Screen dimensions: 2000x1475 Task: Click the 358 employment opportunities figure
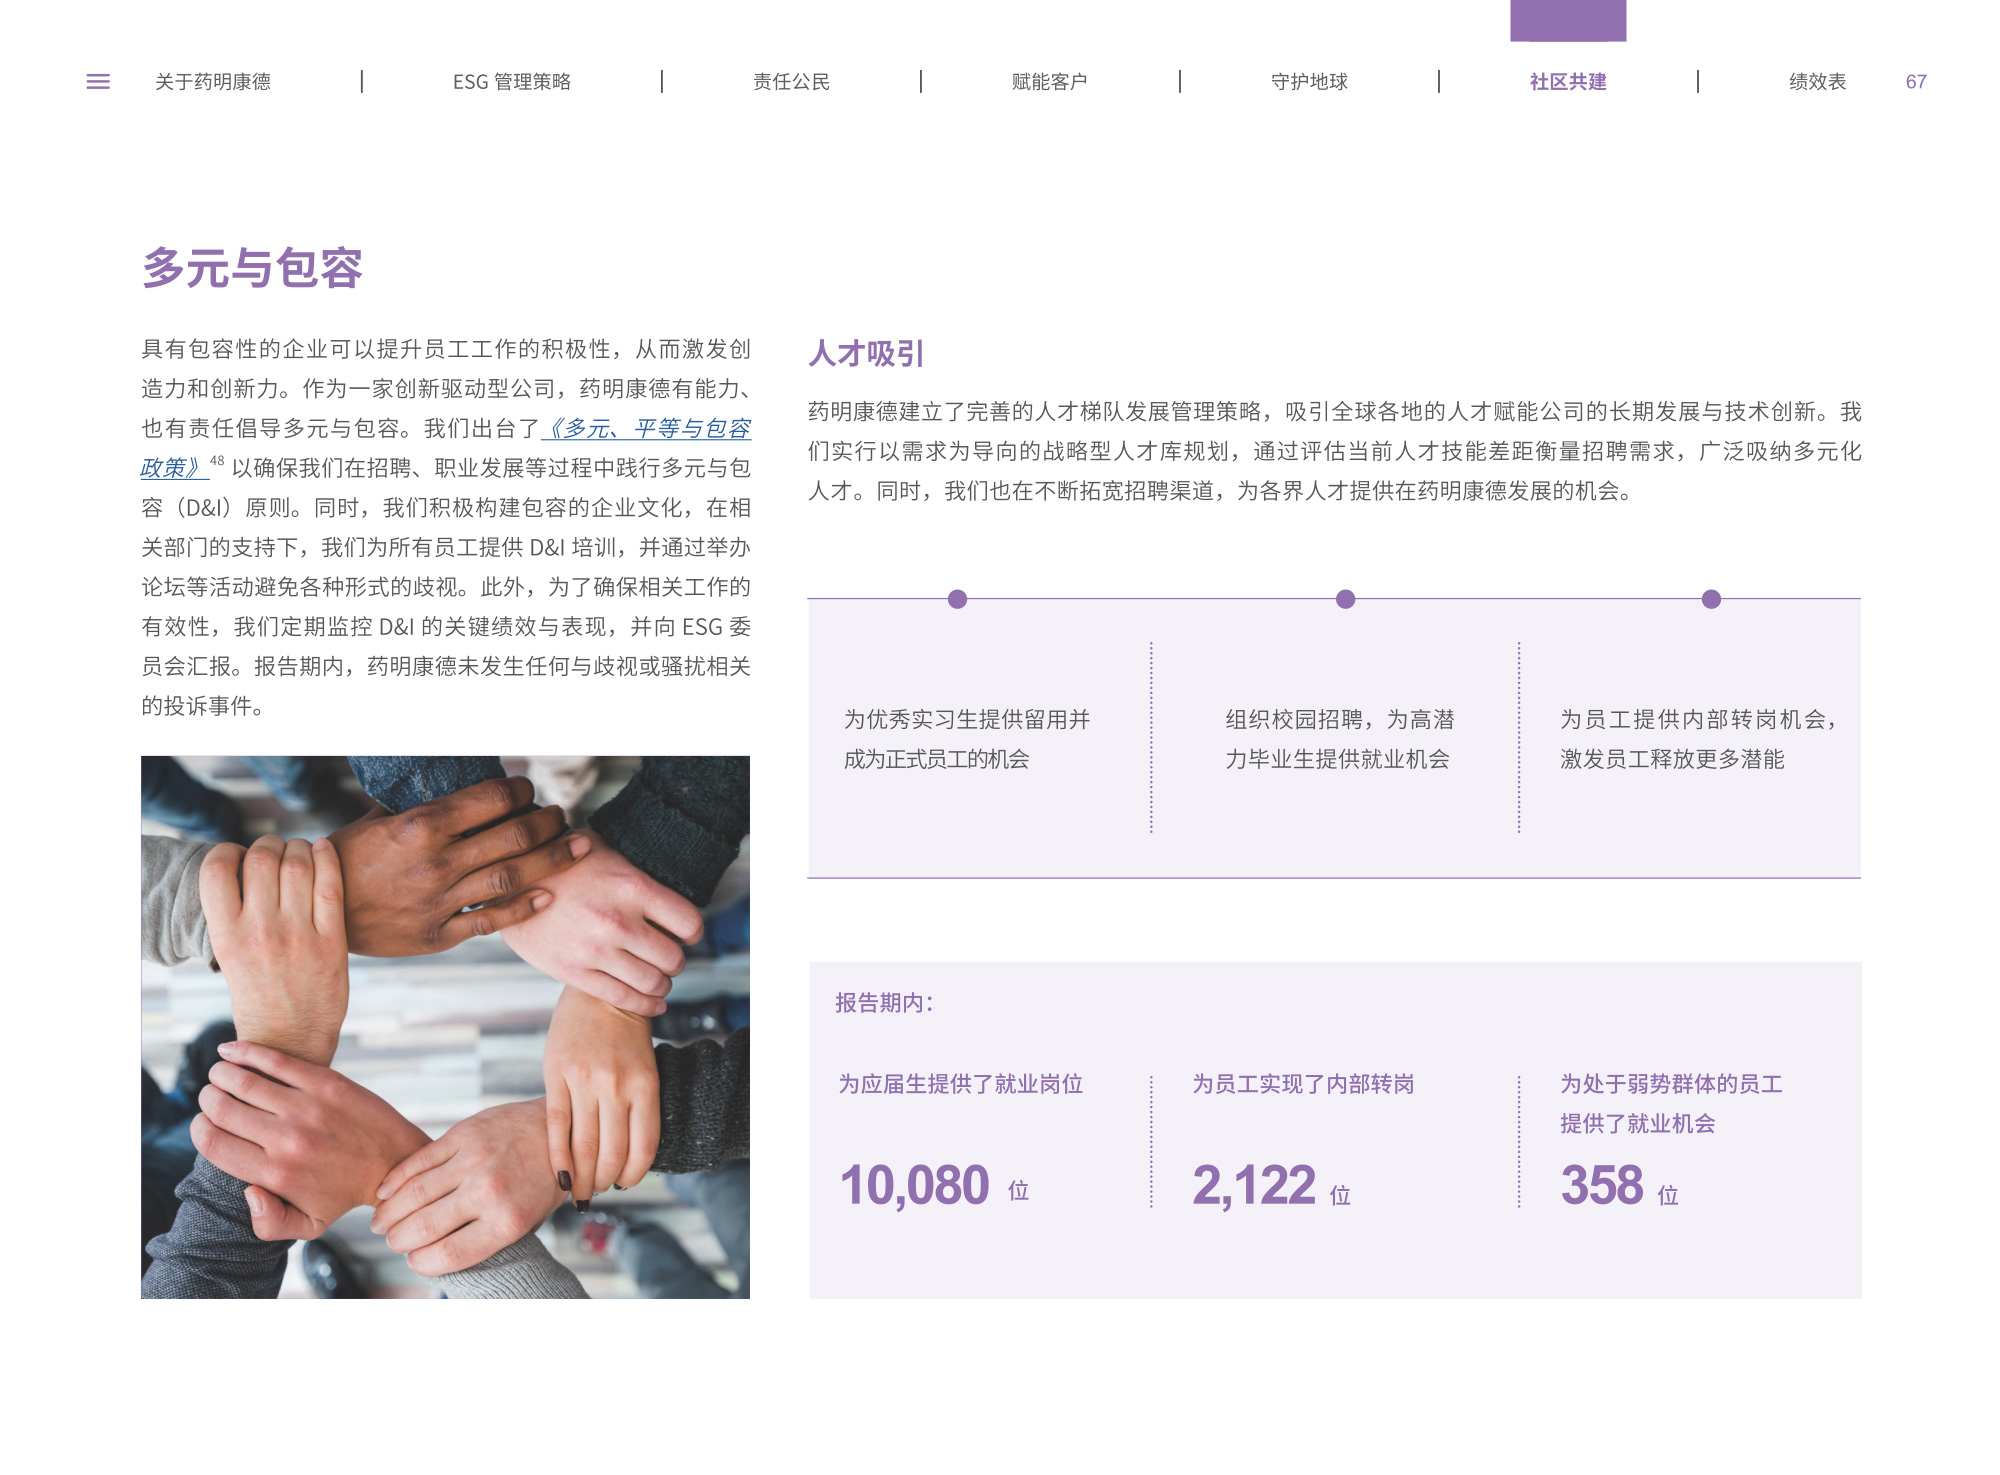[1601, 1185]
